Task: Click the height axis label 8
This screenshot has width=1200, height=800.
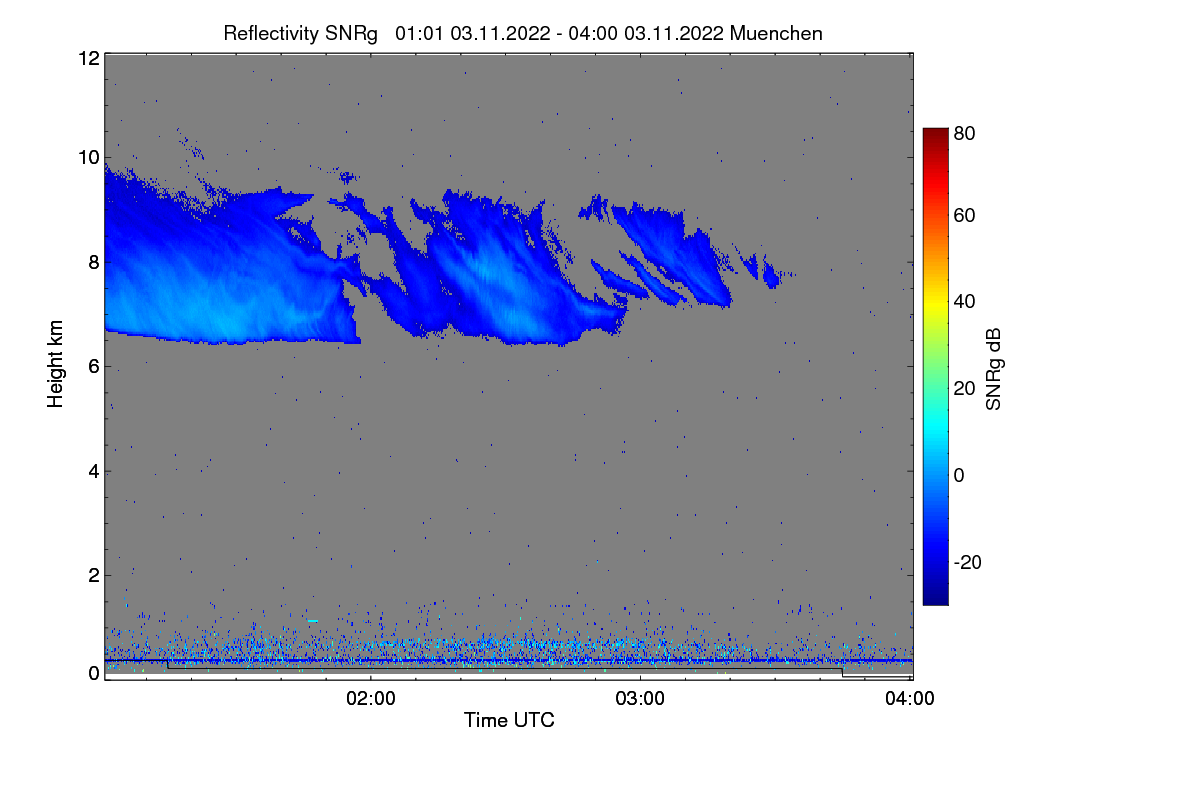Action: [94, 262]
